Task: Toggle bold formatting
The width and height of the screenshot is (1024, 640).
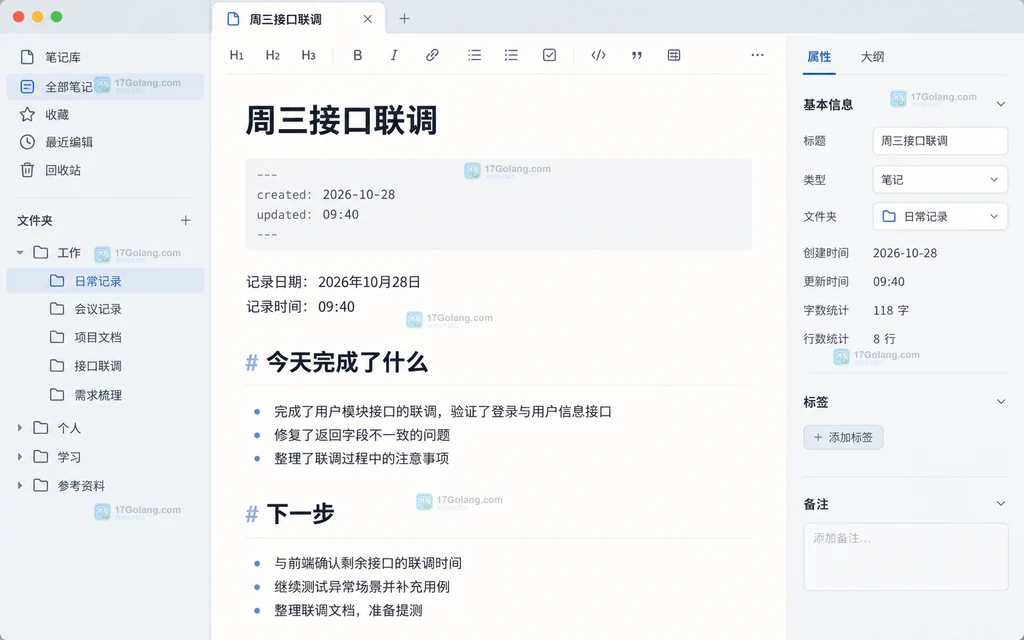Action: pos(357,56)
